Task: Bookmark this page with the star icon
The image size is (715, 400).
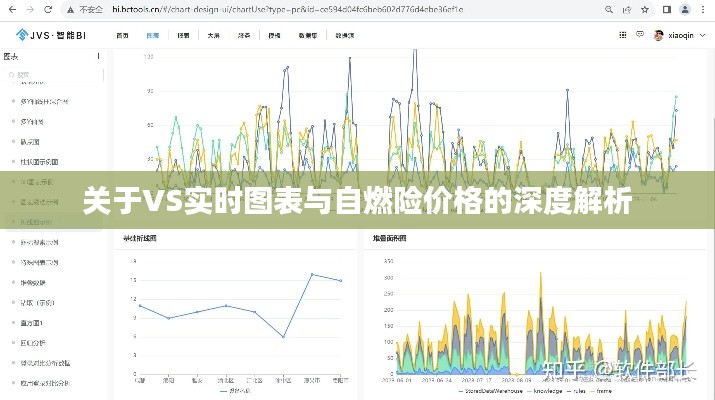Action: tap(645, 9)
